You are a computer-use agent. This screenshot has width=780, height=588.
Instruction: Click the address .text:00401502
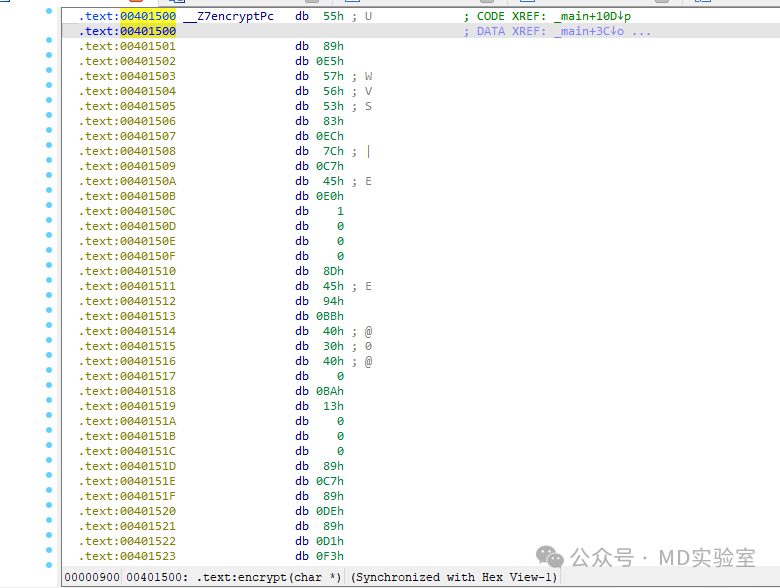(127, 61)
